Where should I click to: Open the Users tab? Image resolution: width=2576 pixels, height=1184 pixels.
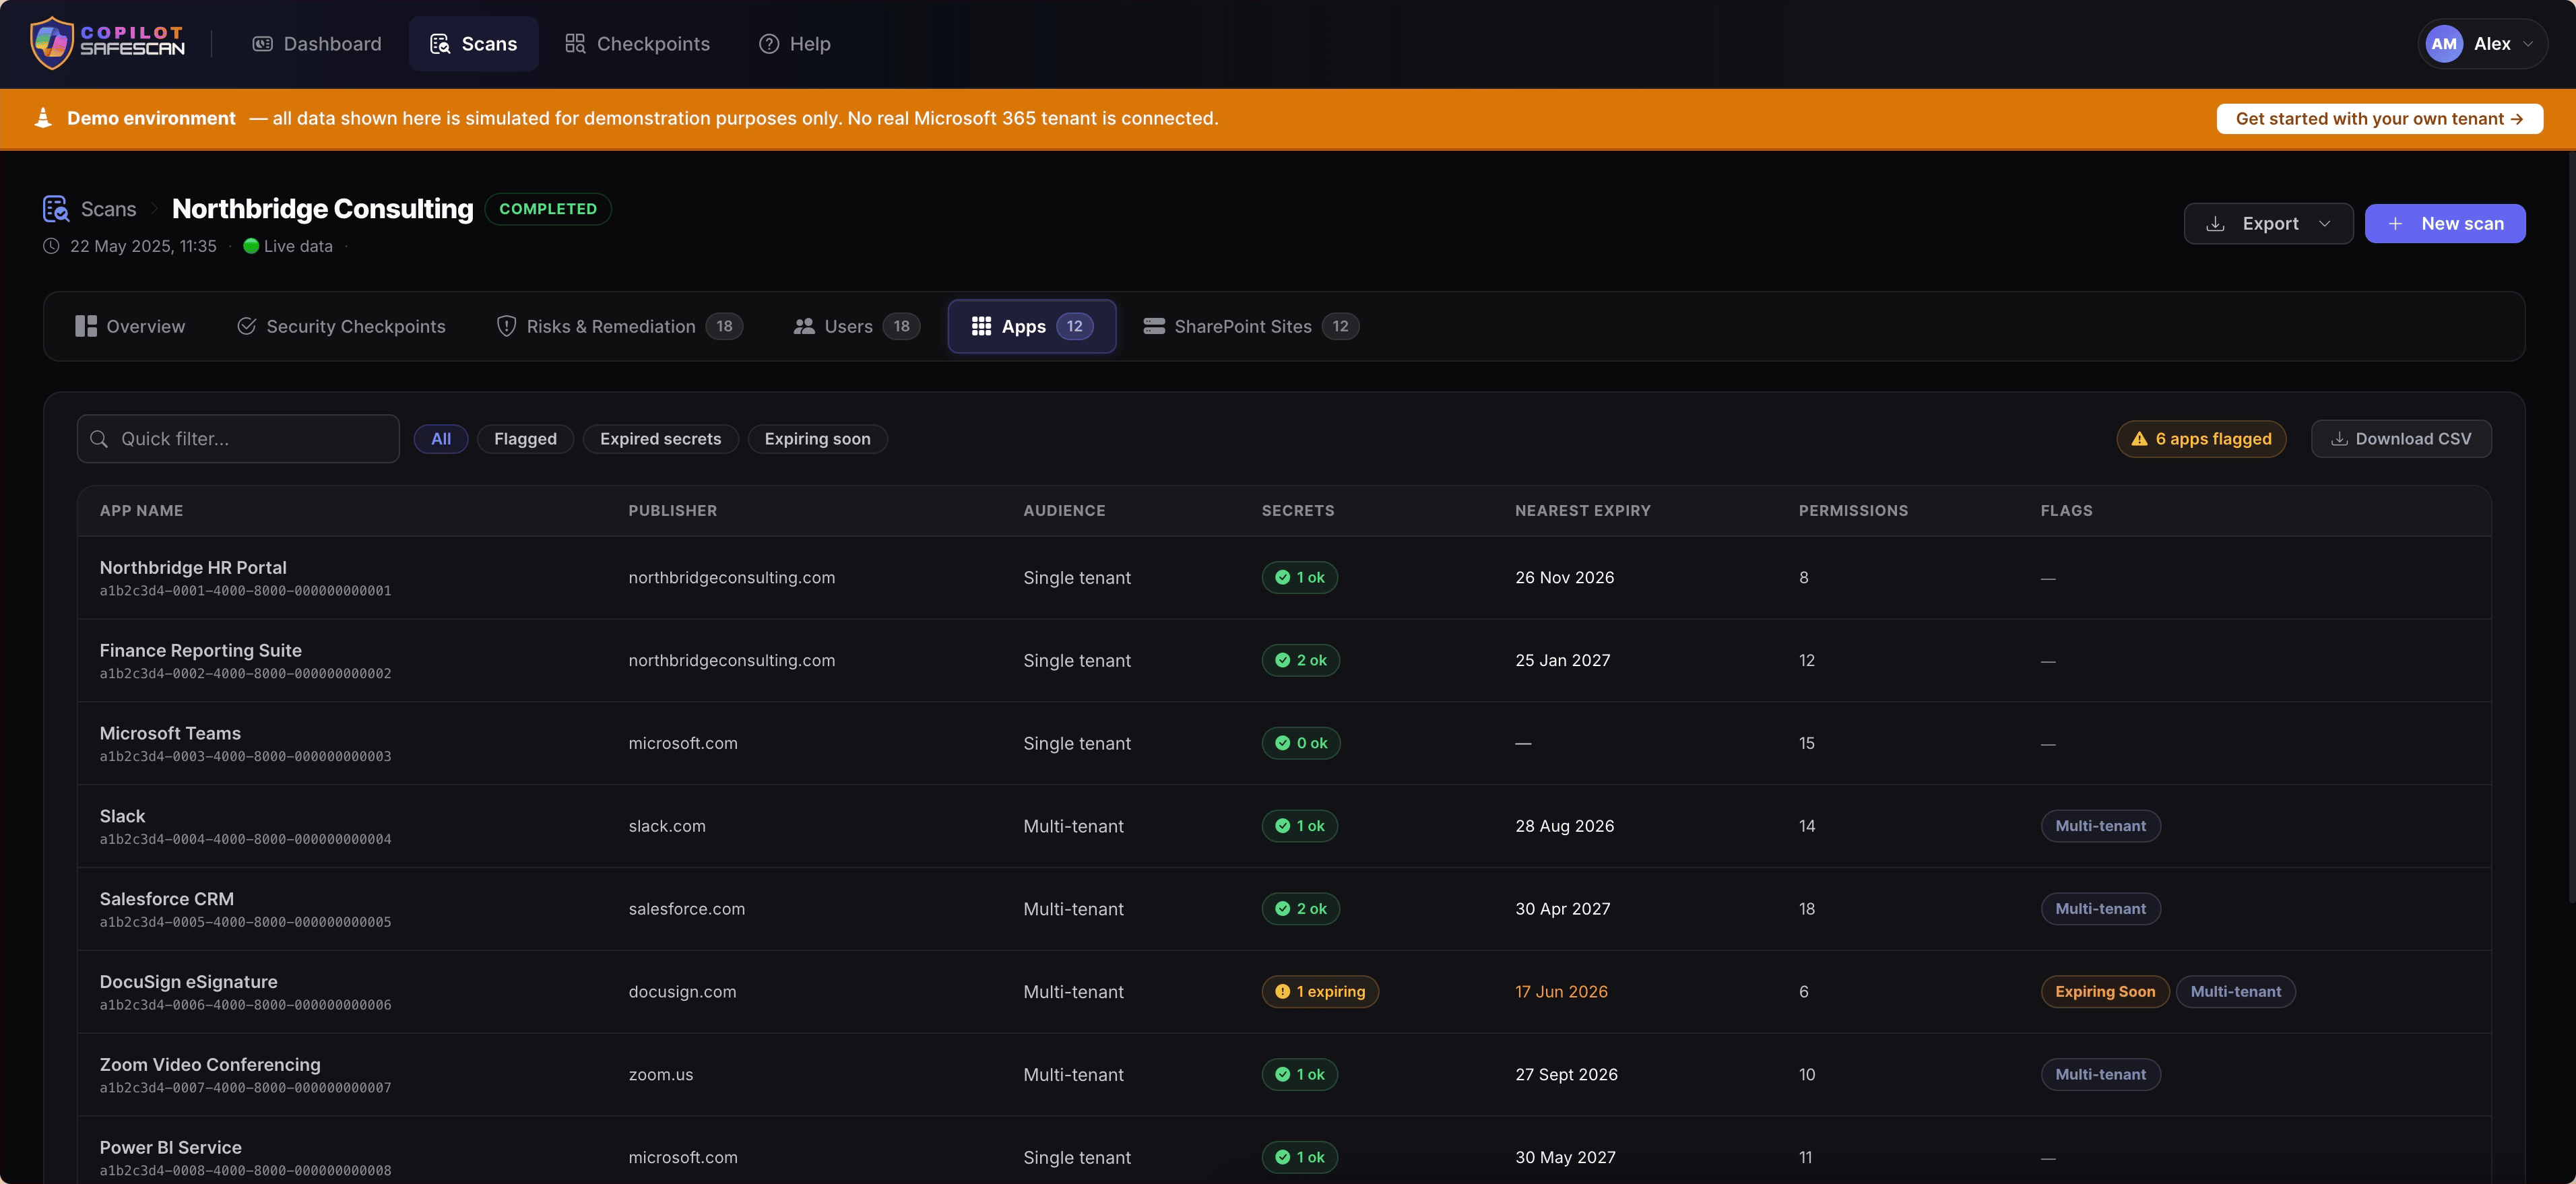pyautogui.click(x=856, y=326)
